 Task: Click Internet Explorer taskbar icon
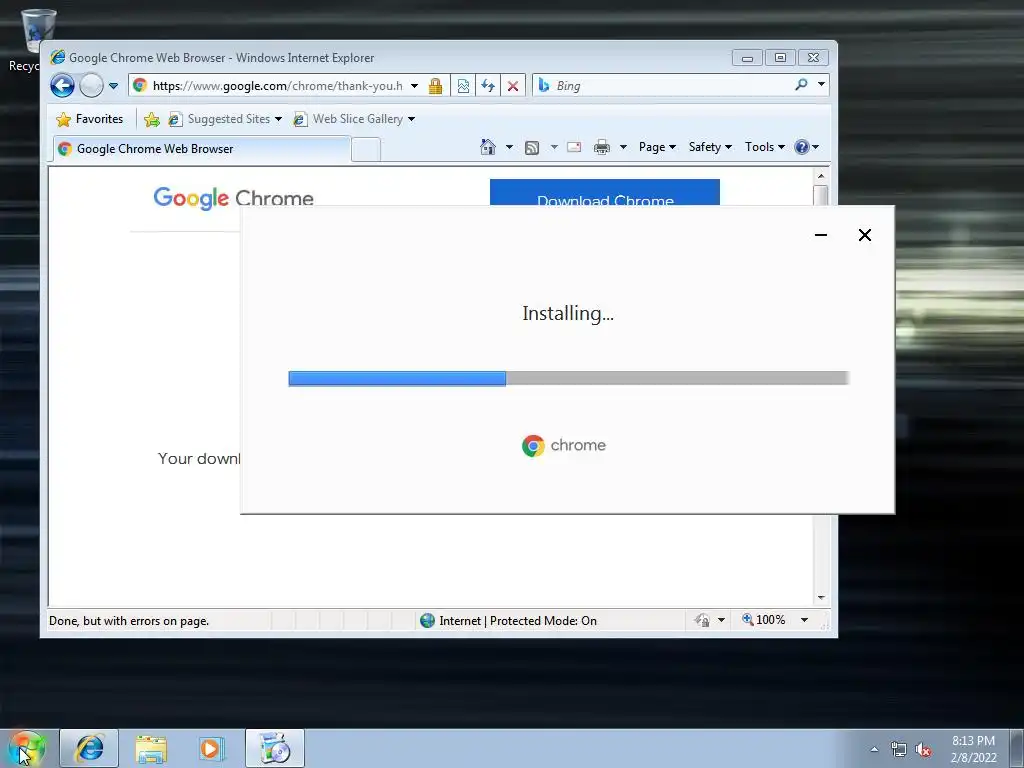(x=89, y=748)
